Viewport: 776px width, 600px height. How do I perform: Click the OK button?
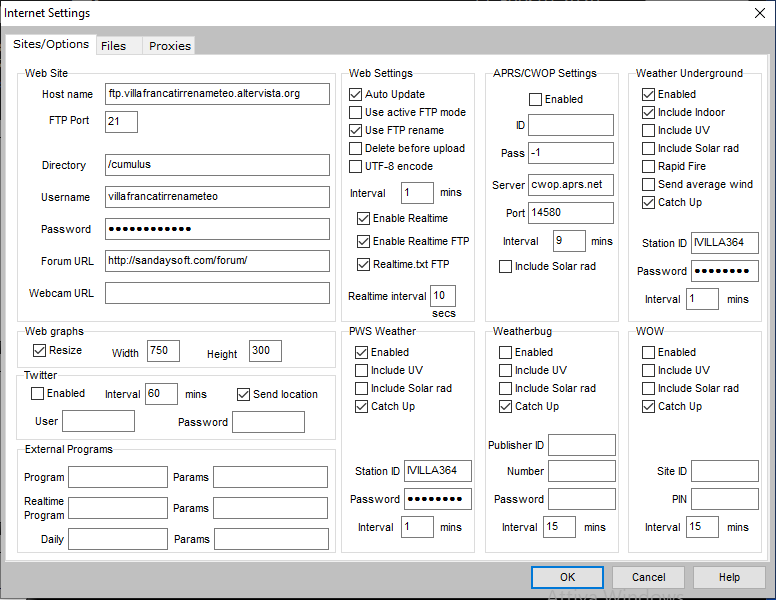pyautogui.click(x=567, y=577)
